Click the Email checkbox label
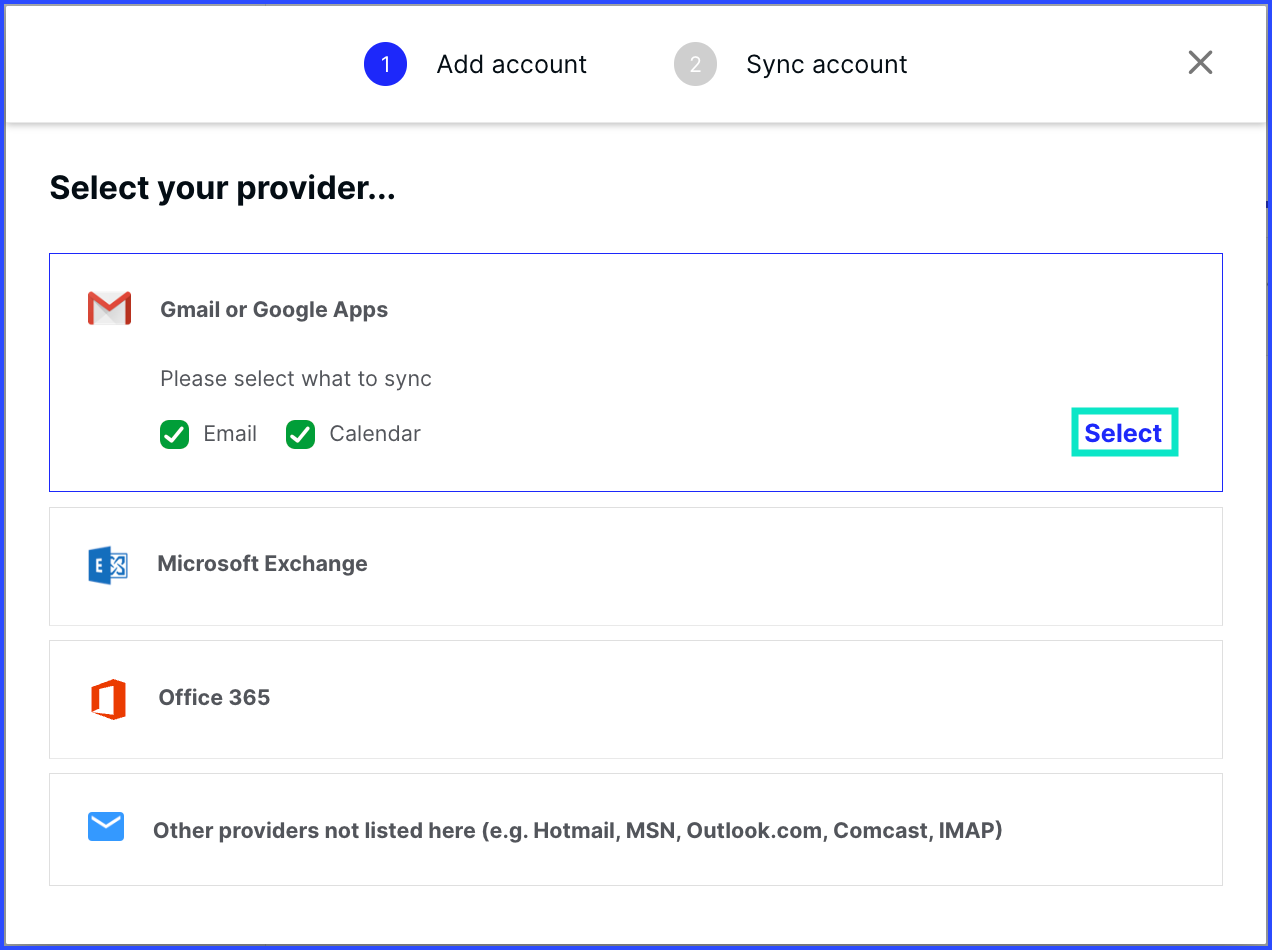The image size is (1272, 950). [230, 434]
